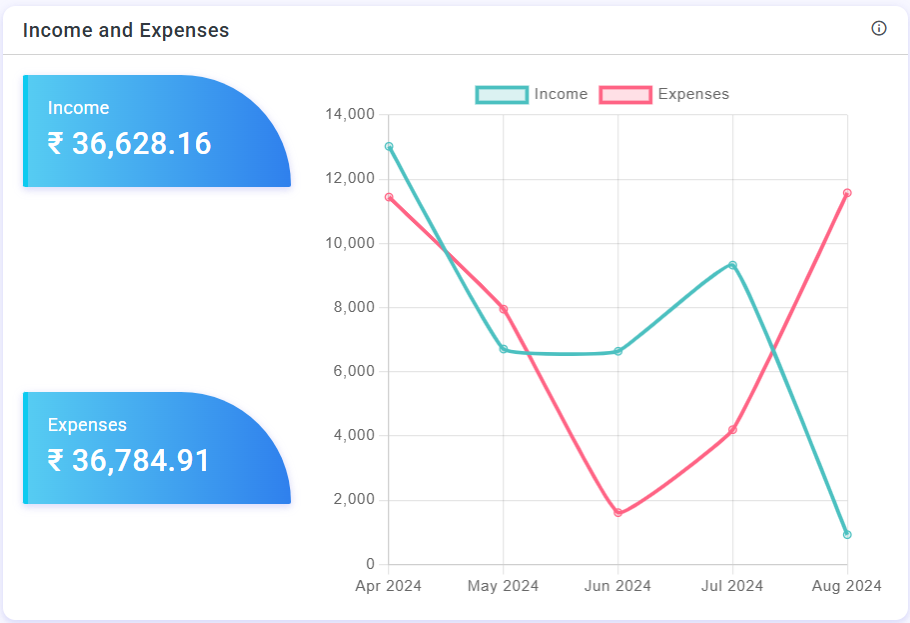Screen dimensions: 910x623
Task: Select Expenses data point for Aug 2024
Action: (847, 193)
